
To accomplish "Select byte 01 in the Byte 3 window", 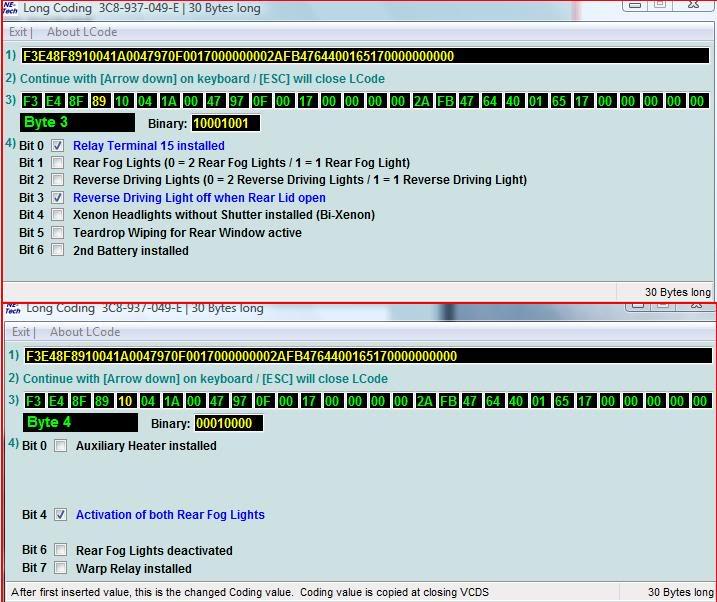I will click(536, 101).
